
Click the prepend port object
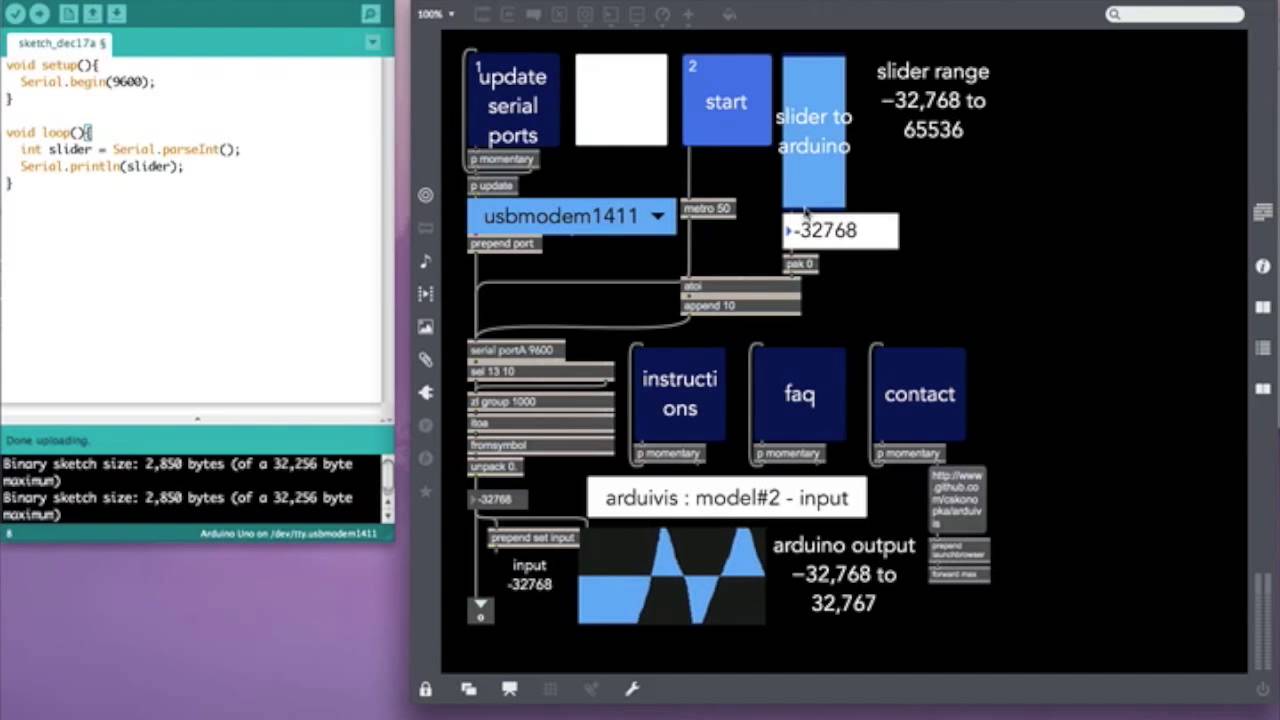504,244
